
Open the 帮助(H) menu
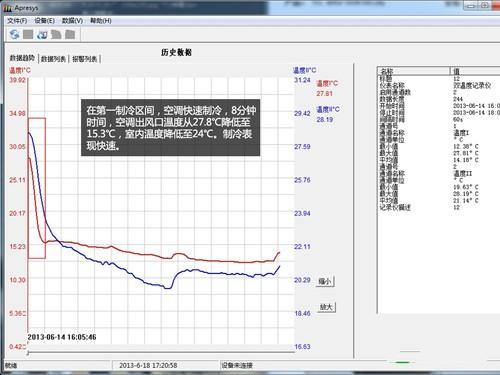tap(101, 21)
